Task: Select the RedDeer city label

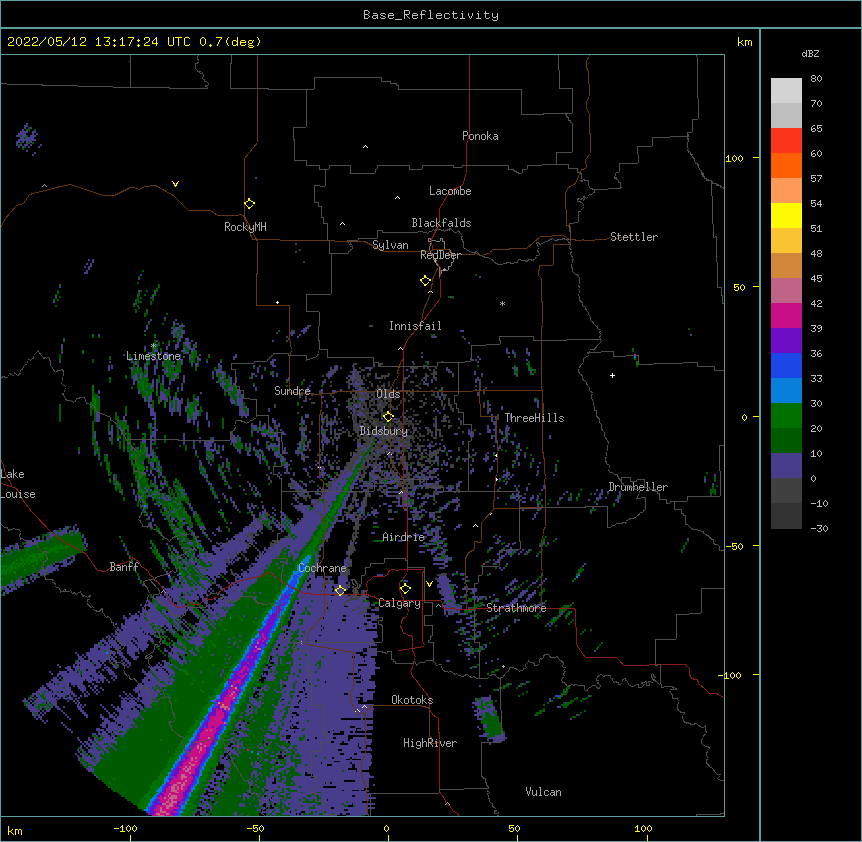Action: click(x=440, y=255)
